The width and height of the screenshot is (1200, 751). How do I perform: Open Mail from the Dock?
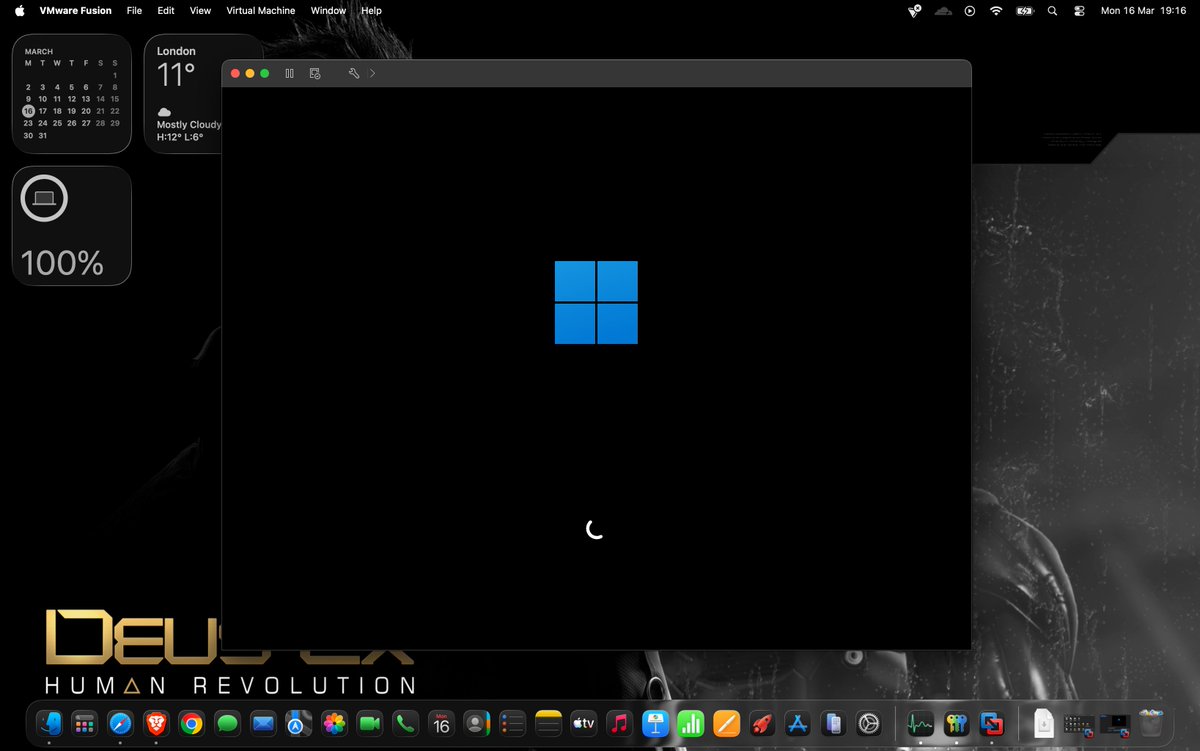click(x=263, y=722)
